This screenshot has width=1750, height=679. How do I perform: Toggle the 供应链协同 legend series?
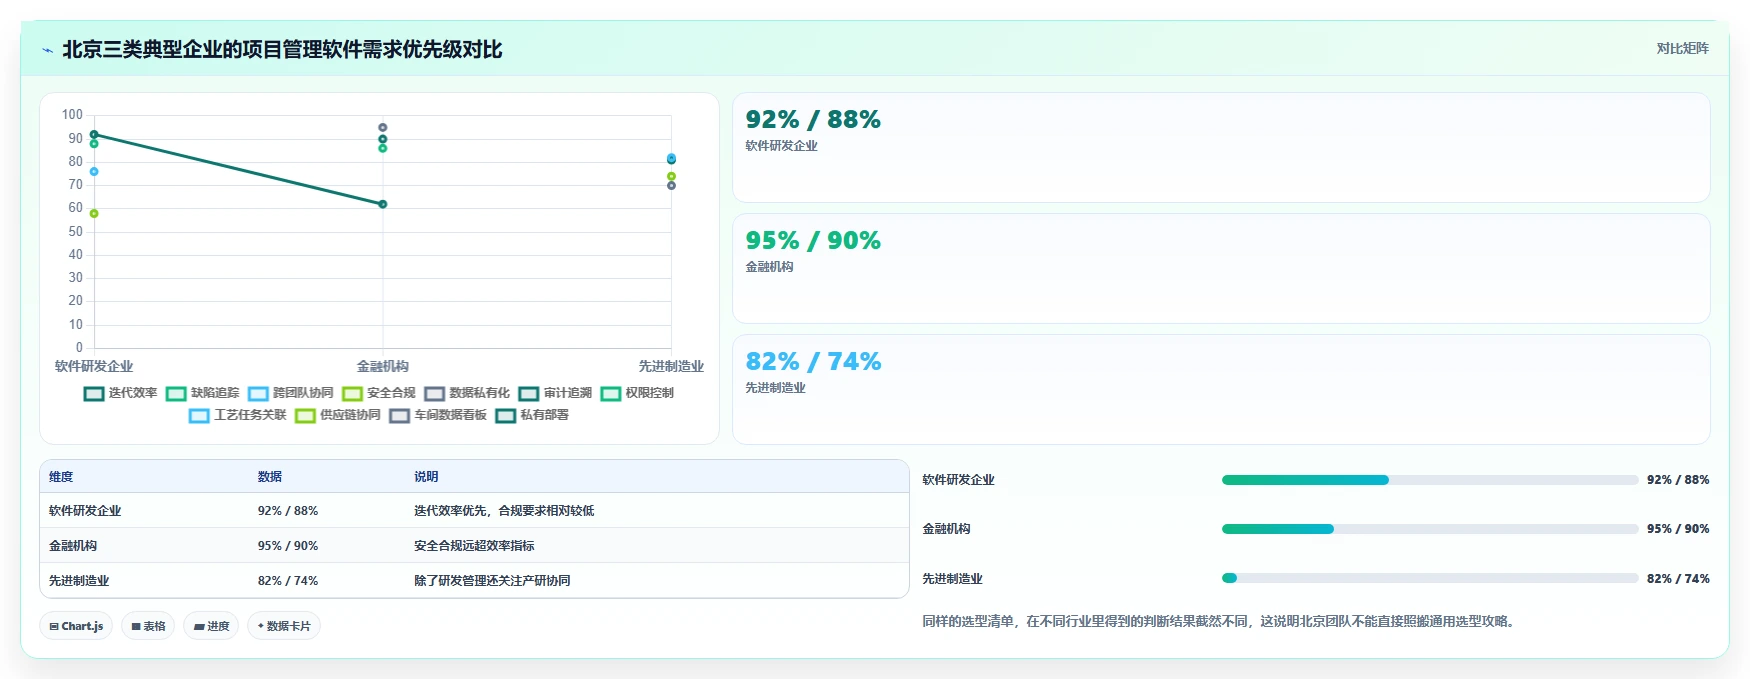coord(338,415)
